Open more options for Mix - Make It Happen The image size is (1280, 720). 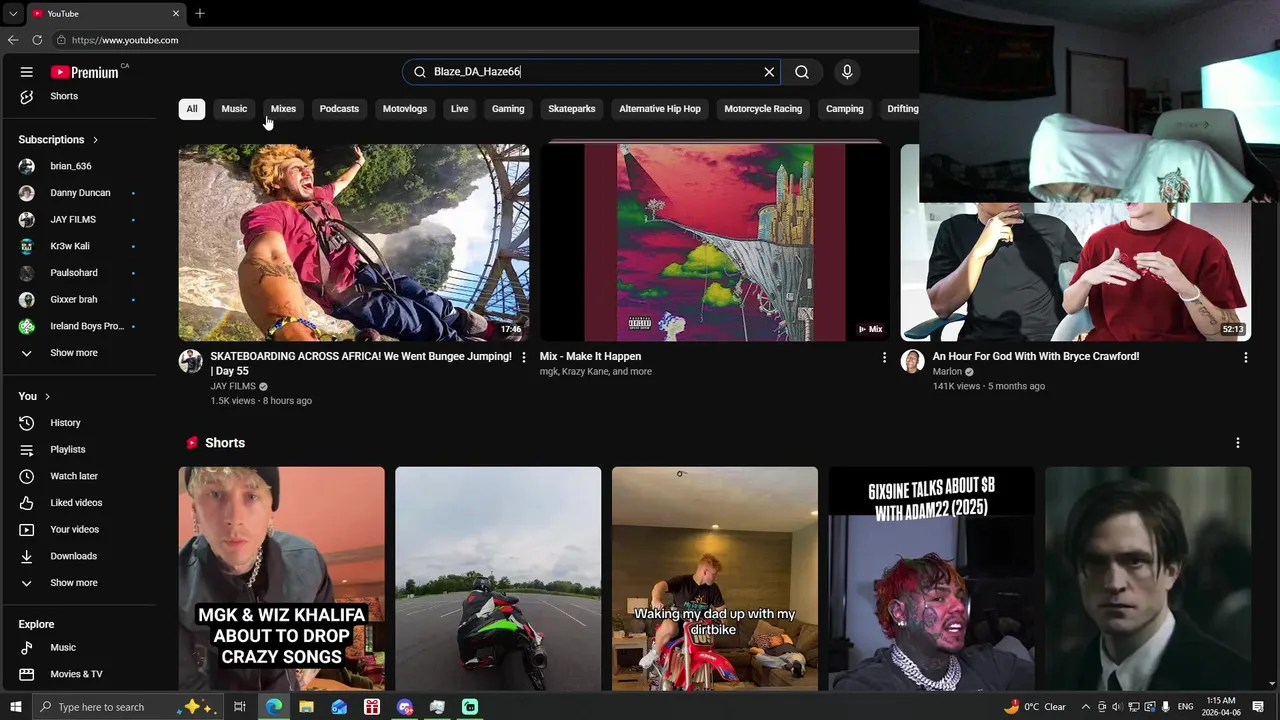(x=884, y=357)
